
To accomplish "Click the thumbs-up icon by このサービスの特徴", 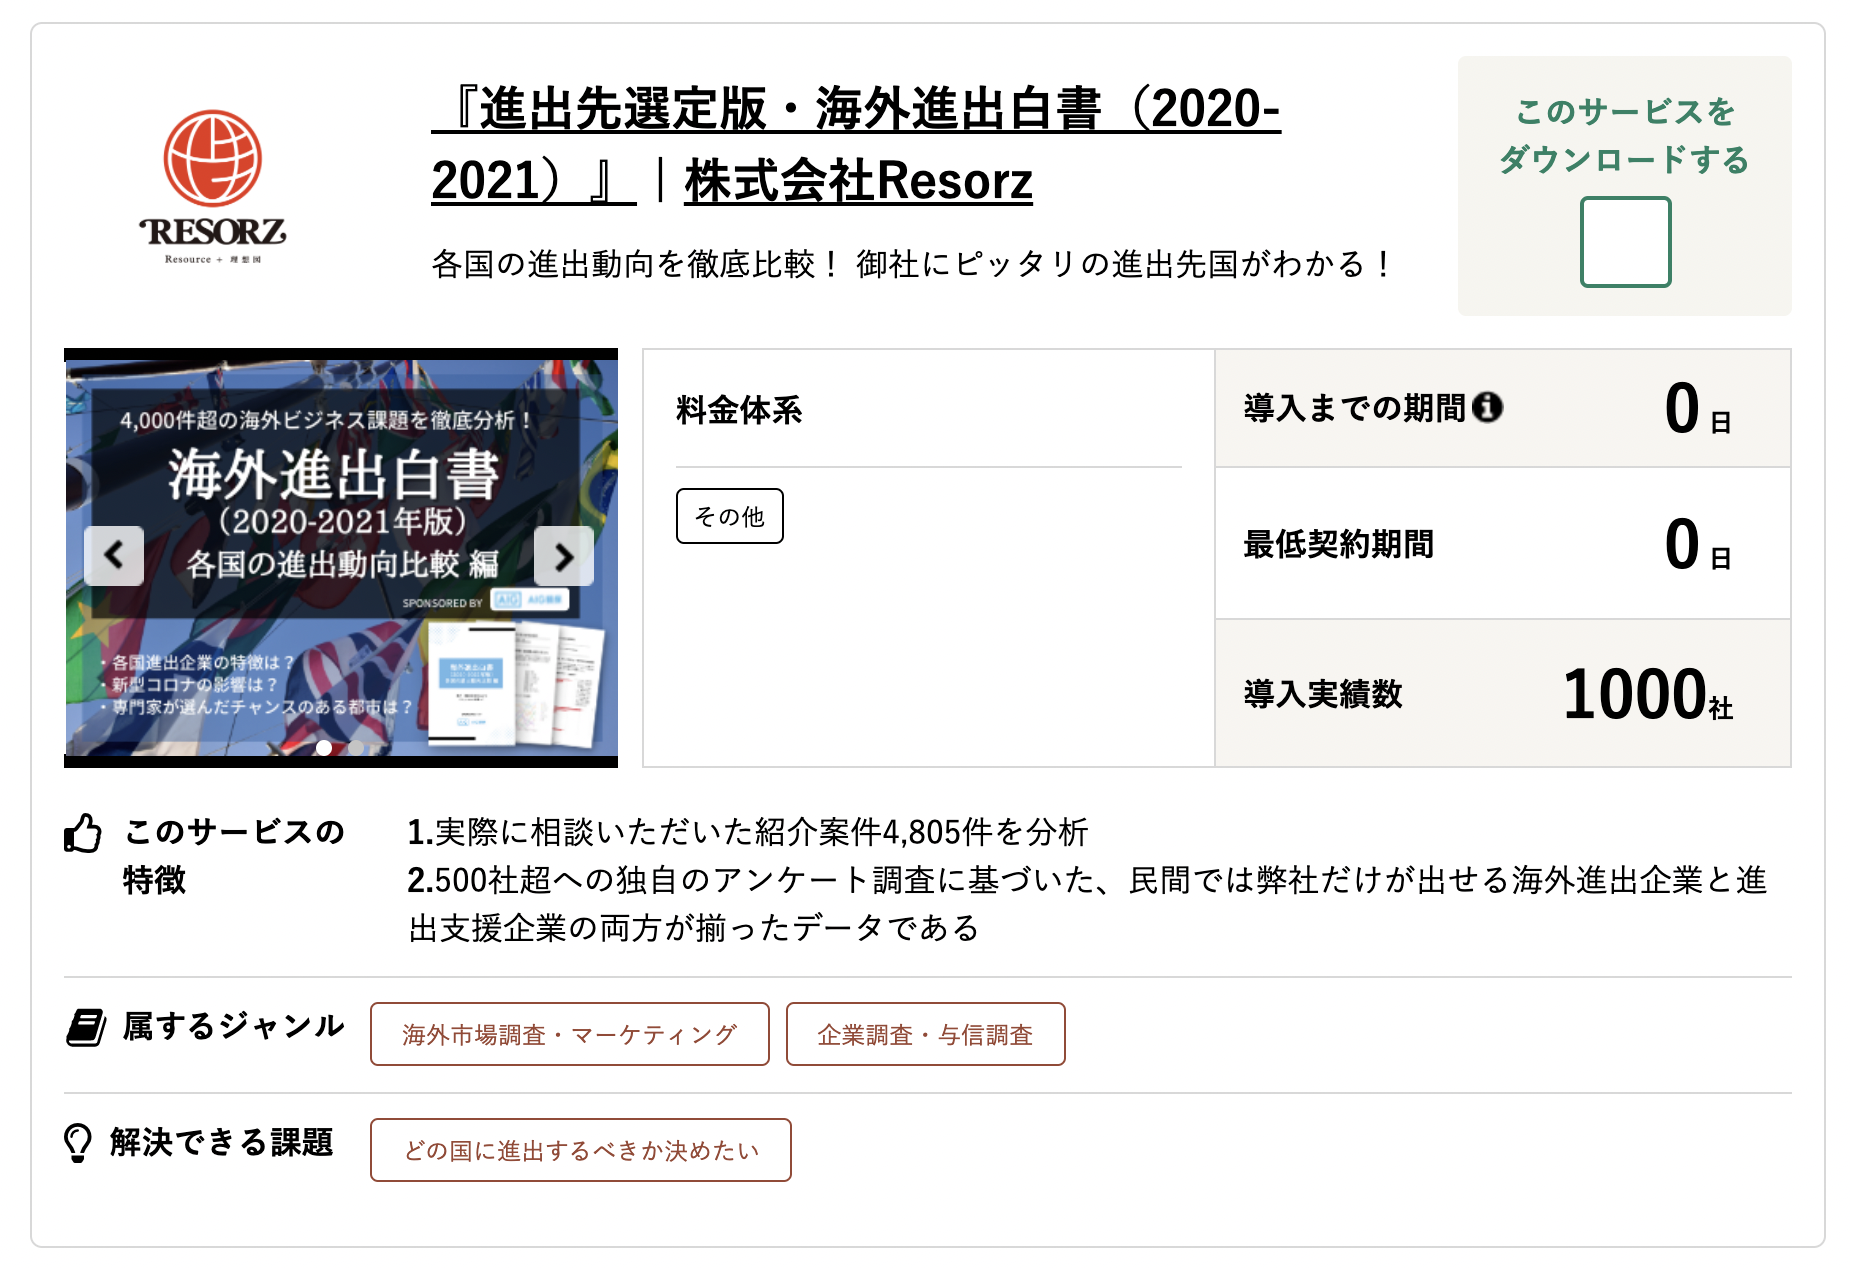I will 83,833.
